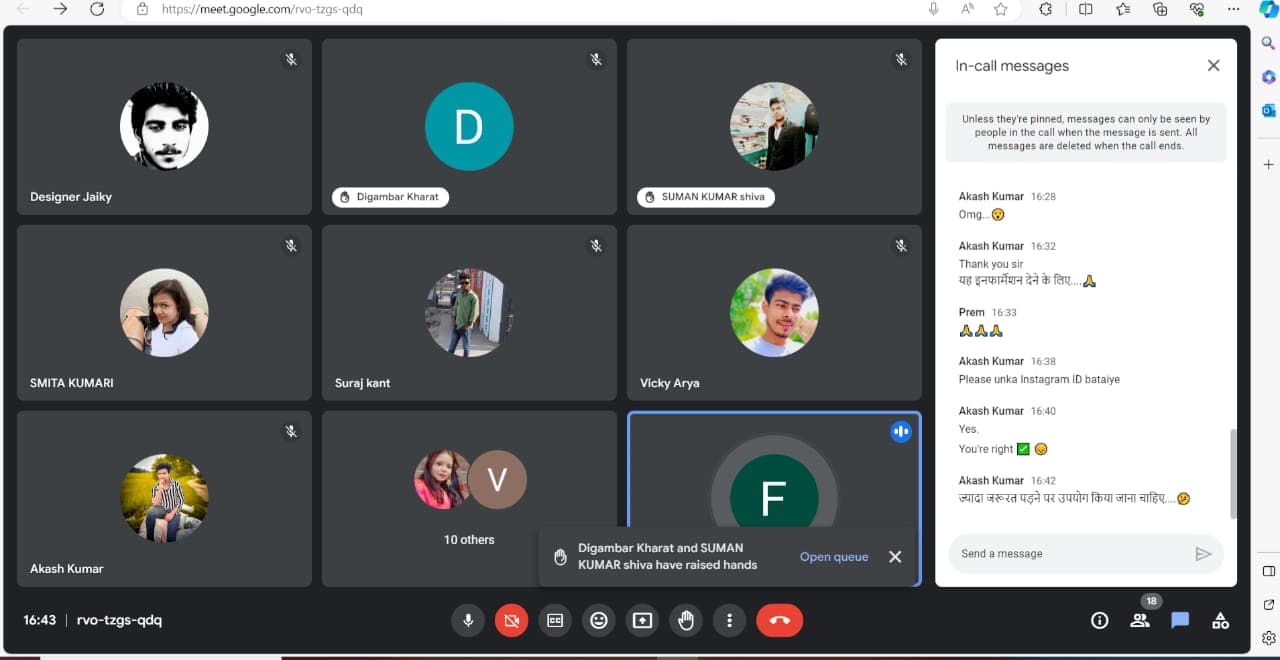This screenshot has width=1280, height=660.
Task: Raise your hand
Action: [686, 620]
